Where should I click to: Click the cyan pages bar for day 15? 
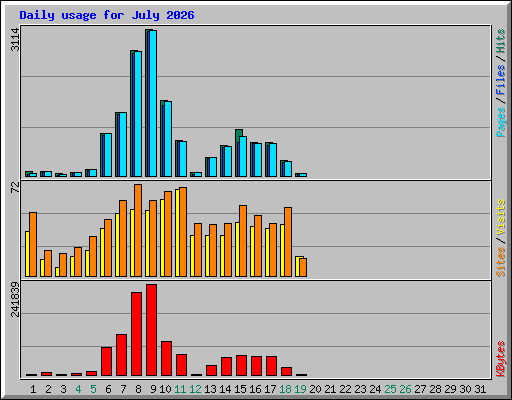coord(243,156)
